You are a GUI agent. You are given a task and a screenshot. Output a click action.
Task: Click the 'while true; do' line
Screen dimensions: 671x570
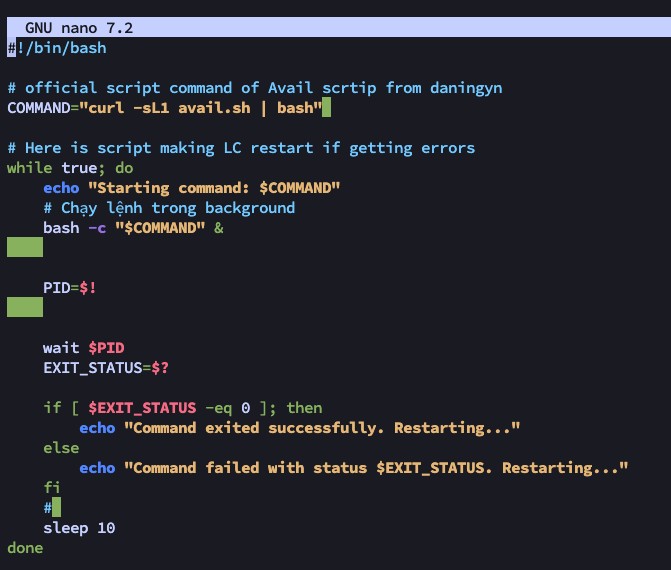point(70,168)
